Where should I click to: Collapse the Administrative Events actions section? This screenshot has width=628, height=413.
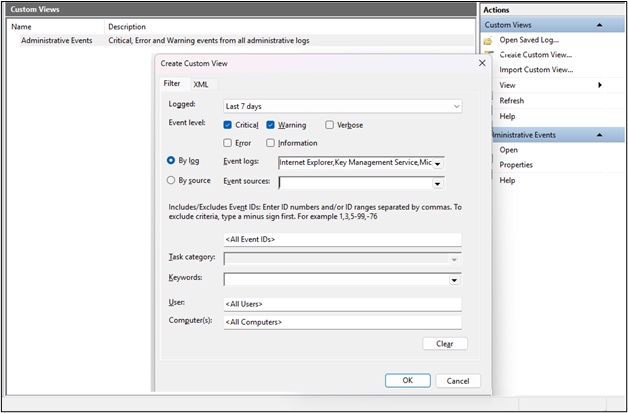[x=598, y=135]
